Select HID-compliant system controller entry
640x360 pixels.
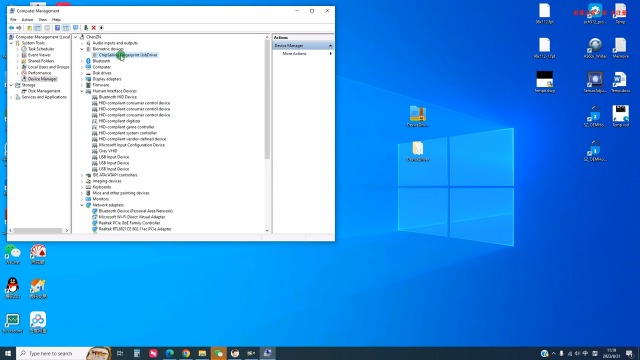click(x=127, y=133)
